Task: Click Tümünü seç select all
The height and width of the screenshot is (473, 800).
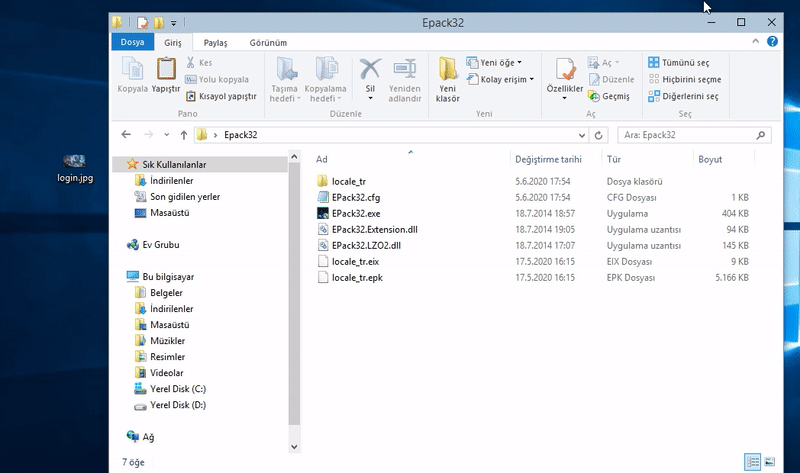Action: point(679,62)
